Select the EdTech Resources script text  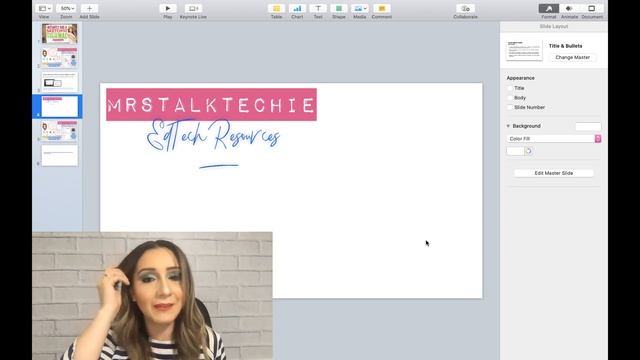[213, 135]
